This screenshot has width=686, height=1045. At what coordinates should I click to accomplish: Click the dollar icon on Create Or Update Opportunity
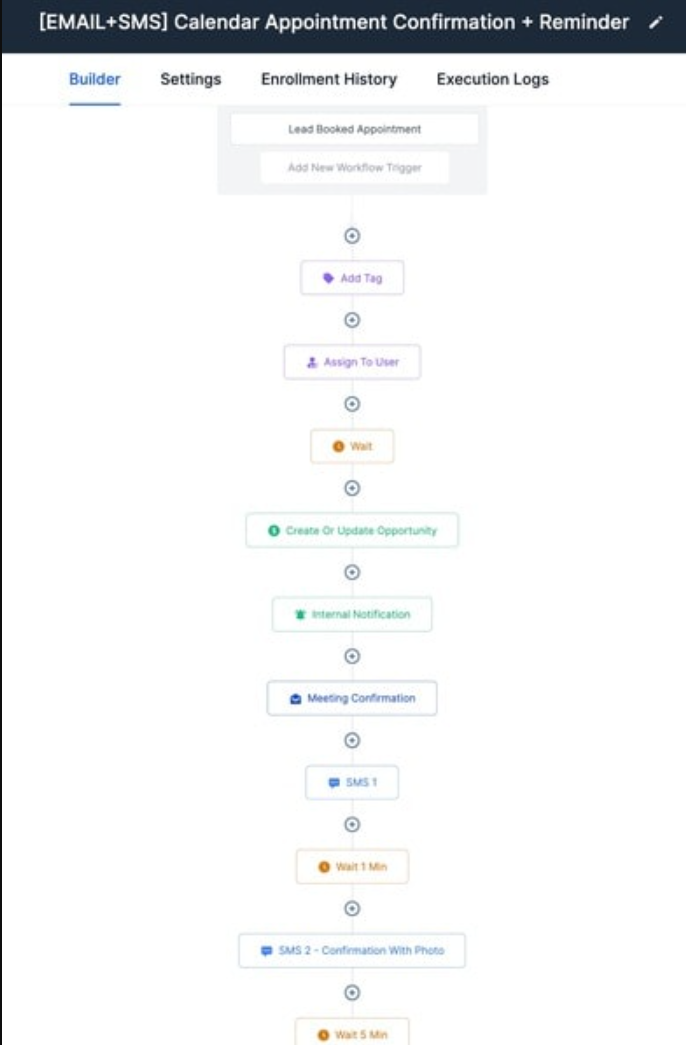coord(274,531)
